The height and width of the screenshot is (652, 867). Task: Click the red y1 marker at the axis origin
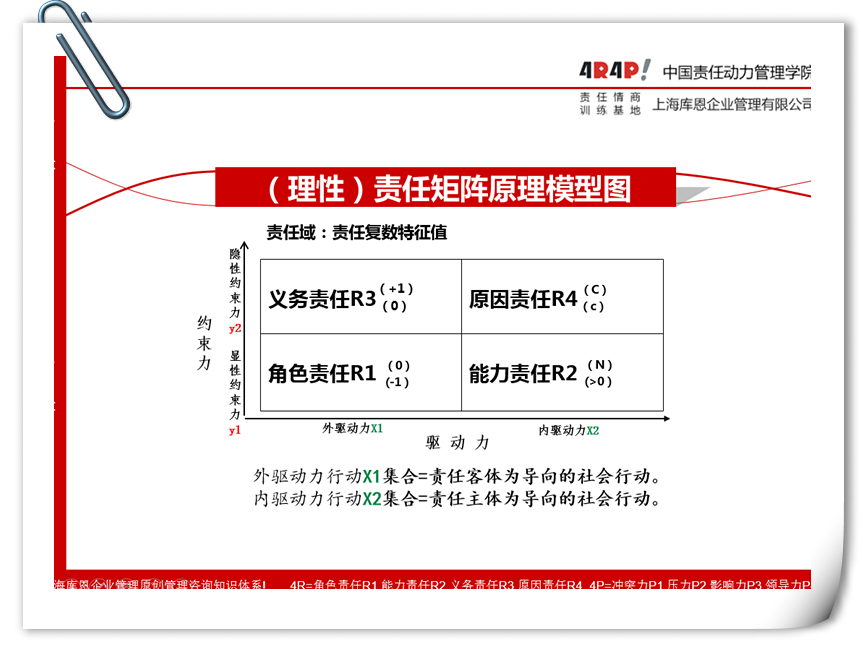coord(235,430)
